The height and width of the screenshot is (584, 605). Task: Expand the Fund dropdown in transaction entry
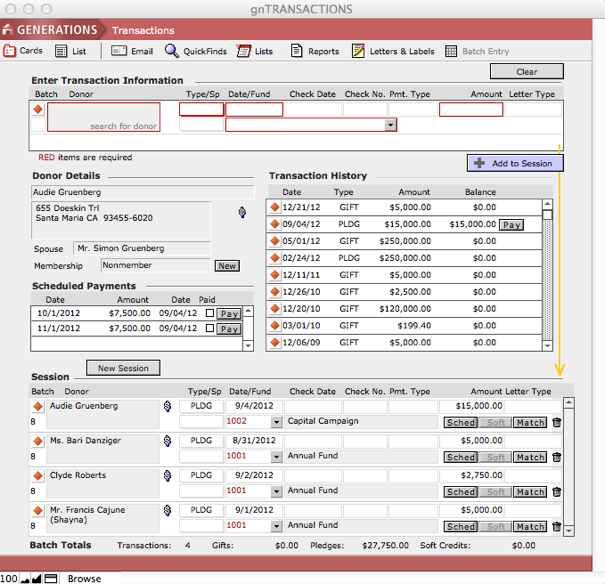390,125
